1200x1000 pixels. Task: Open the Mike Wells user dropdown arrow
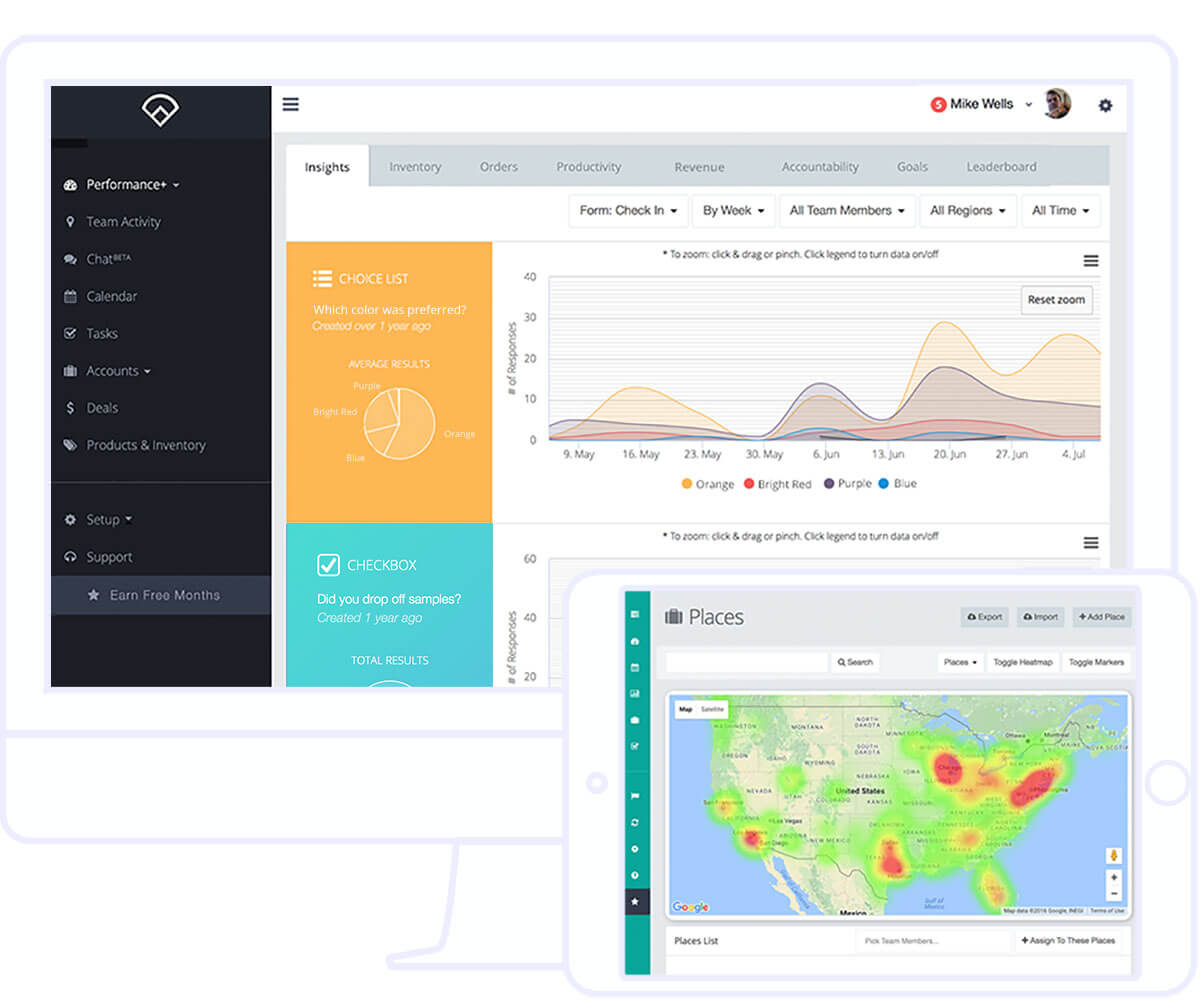click(x=1029, y=105)
